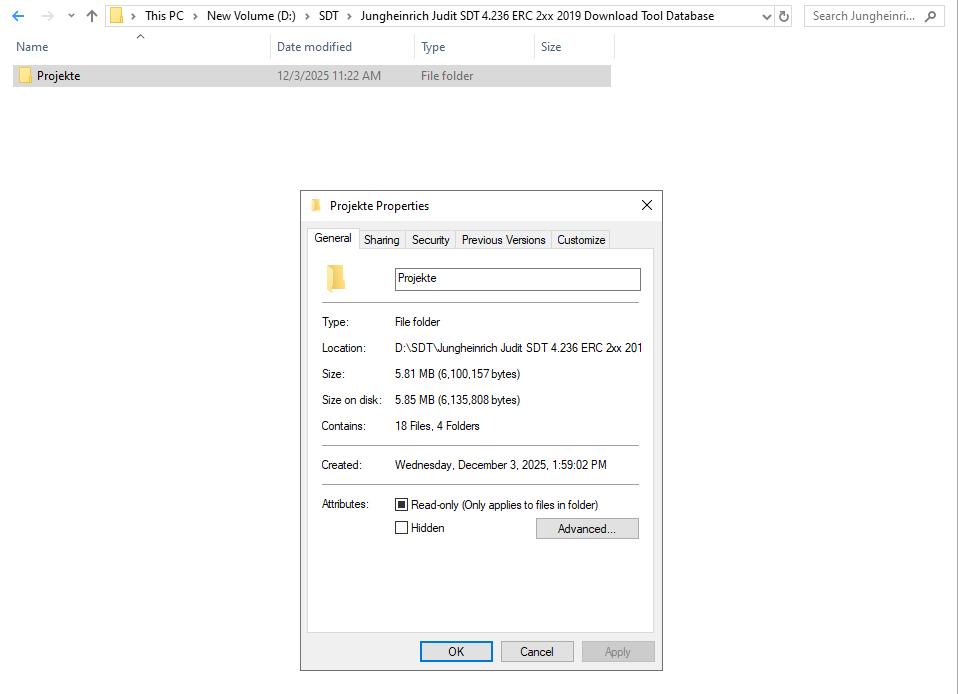
Task: Select the Jungheinrich Judit SDT breadcrumb segment
Action: pos(537,16)
